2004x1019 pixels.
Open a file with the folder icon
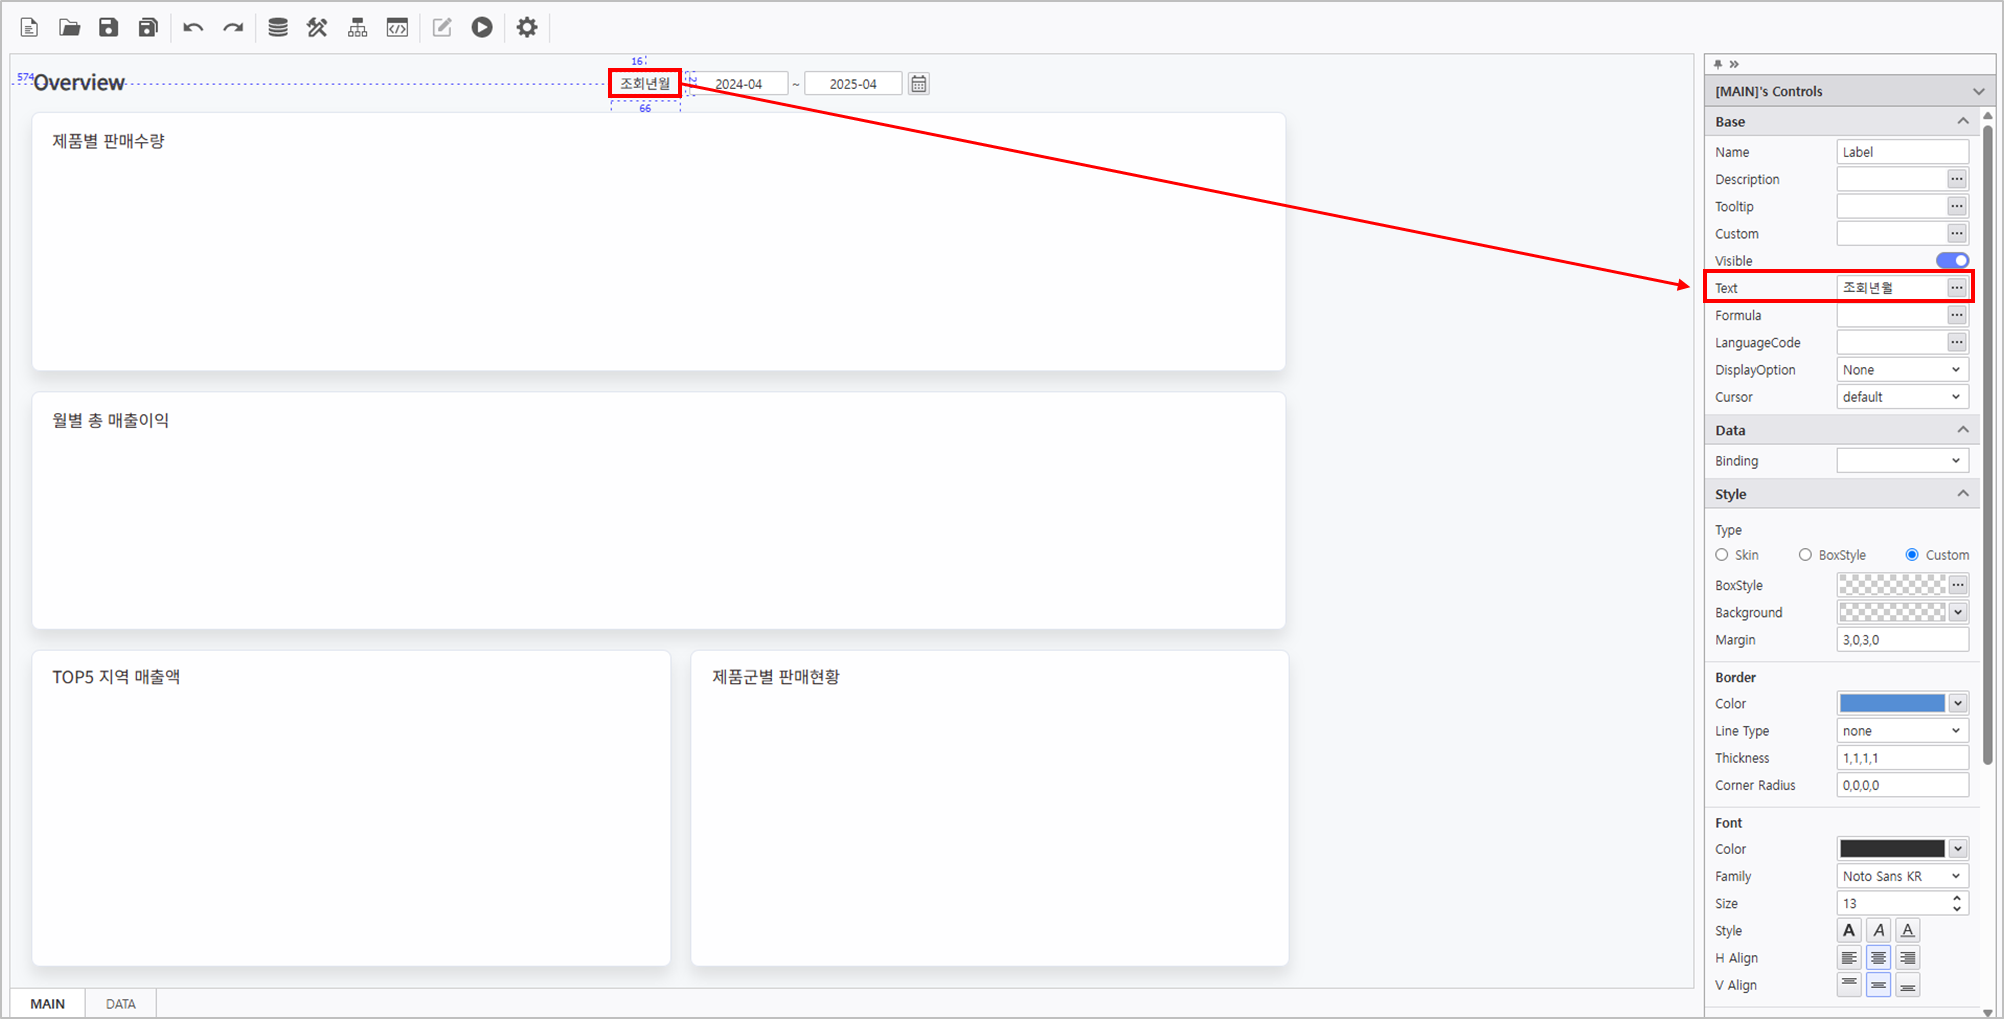coord(69,27)
